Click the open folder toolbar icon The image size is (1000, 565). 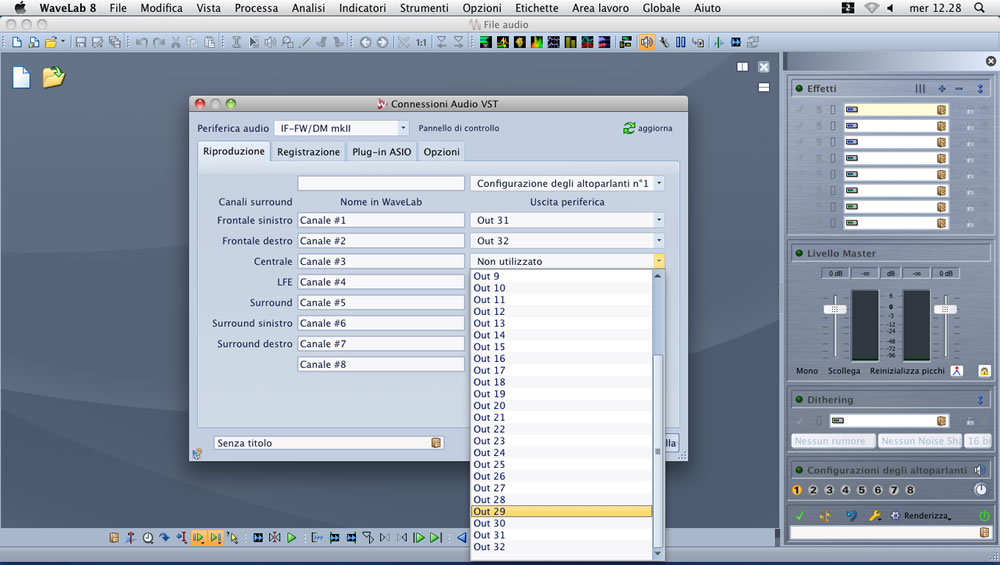[50, 42]
